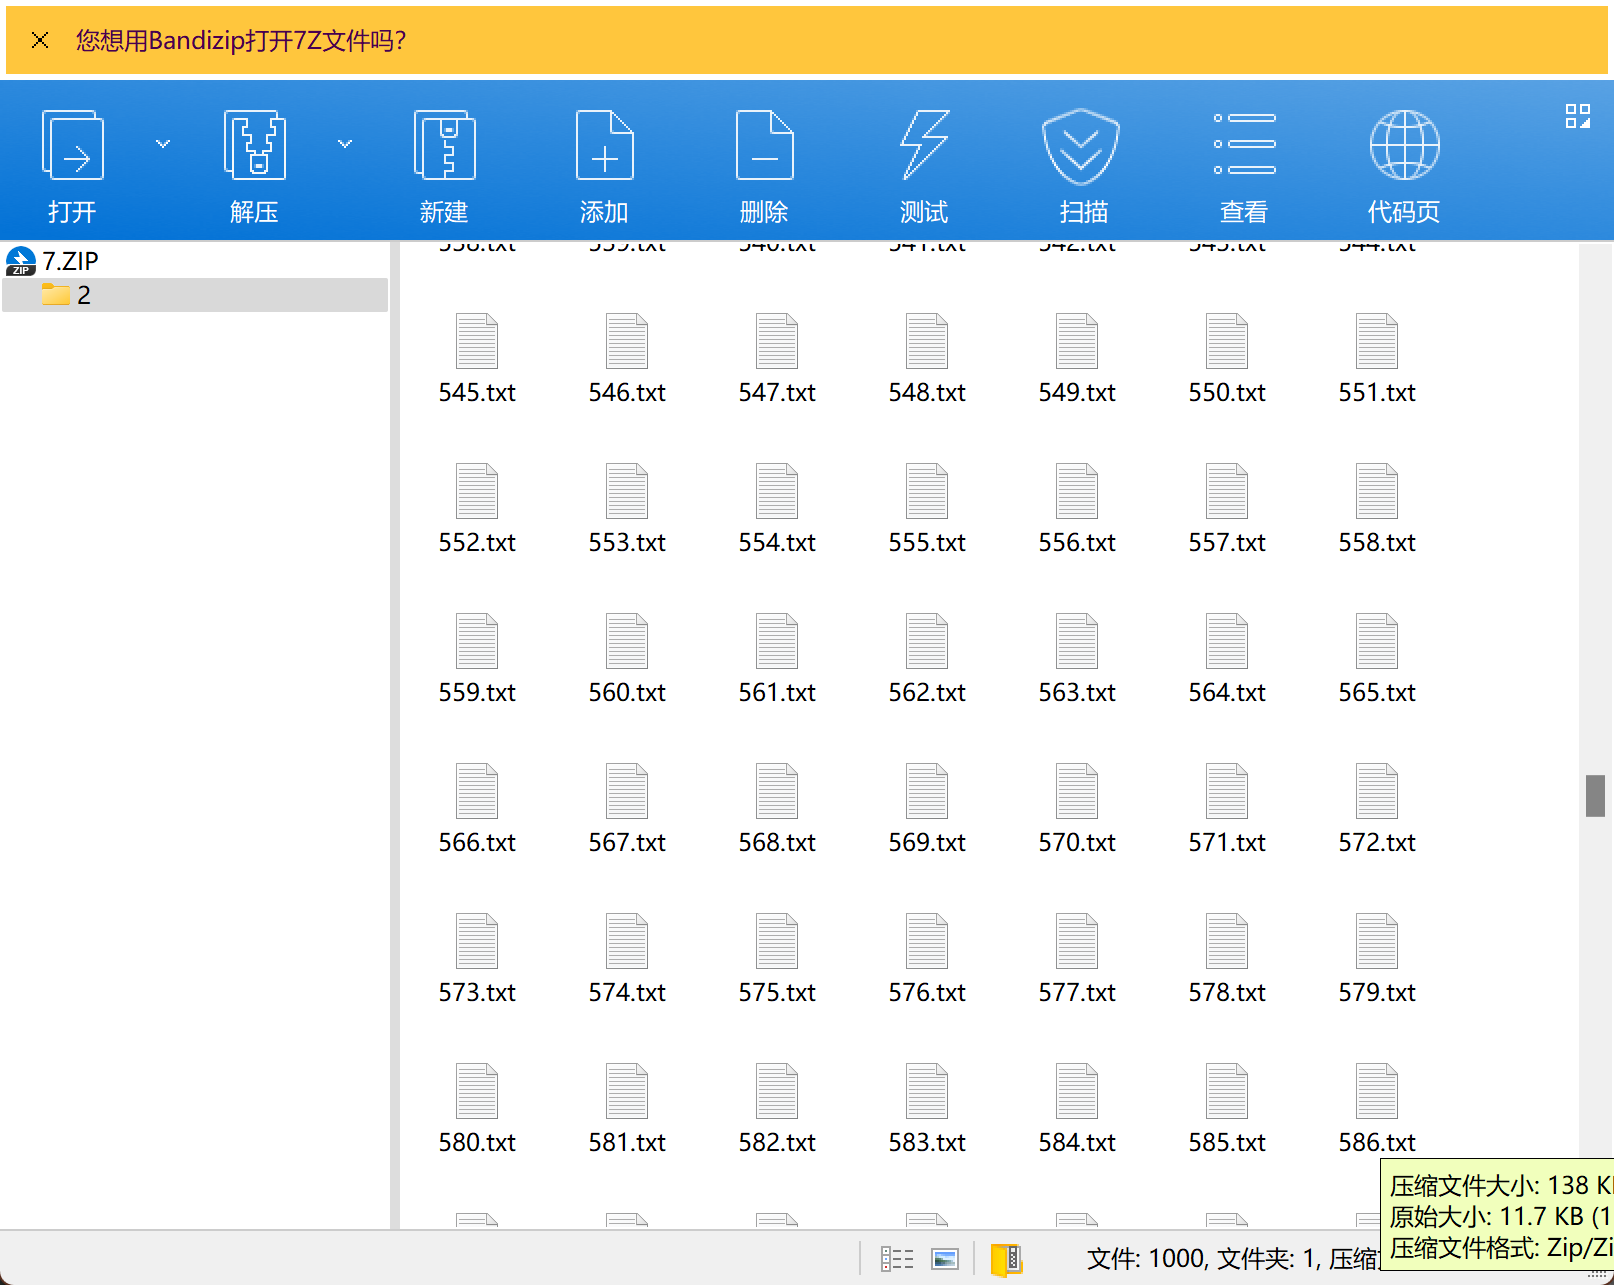Image resolution: width=1614 pixels, height=1285 pixels.
Task: Select folder 2 in the tree
Action: (195, 295)
